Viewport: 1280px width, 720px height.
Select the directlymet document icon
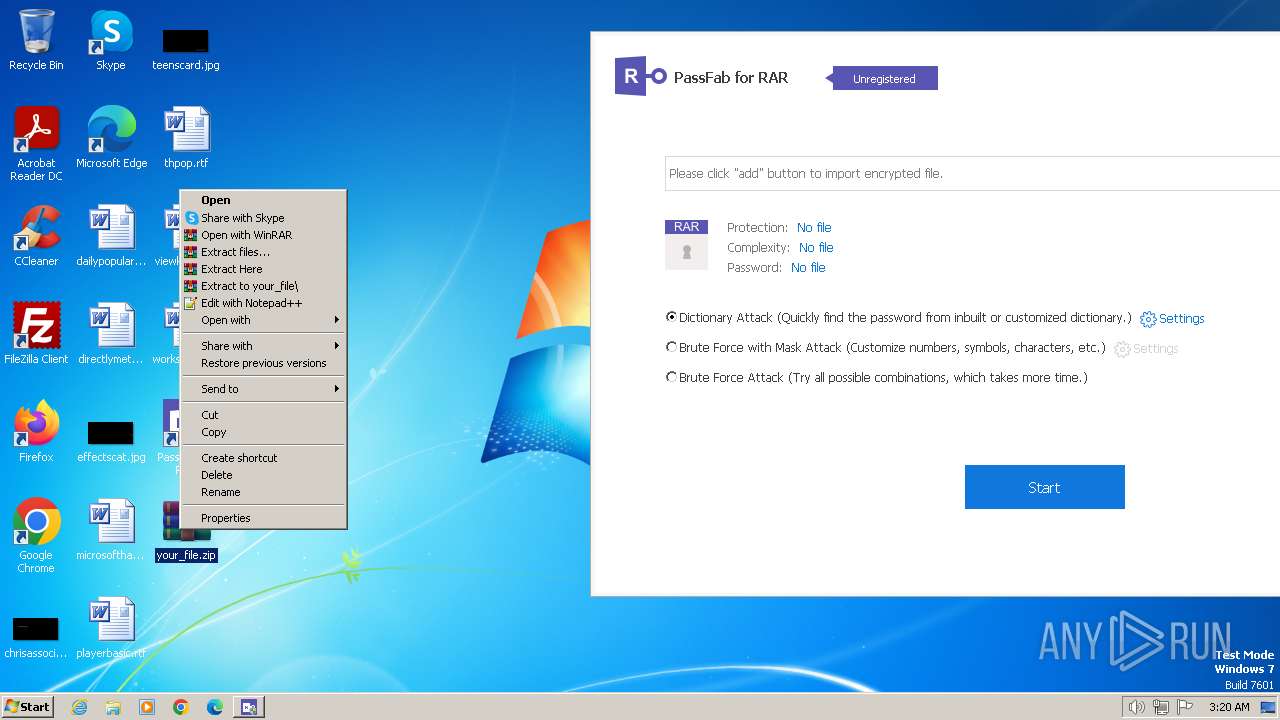click(111, 333)
